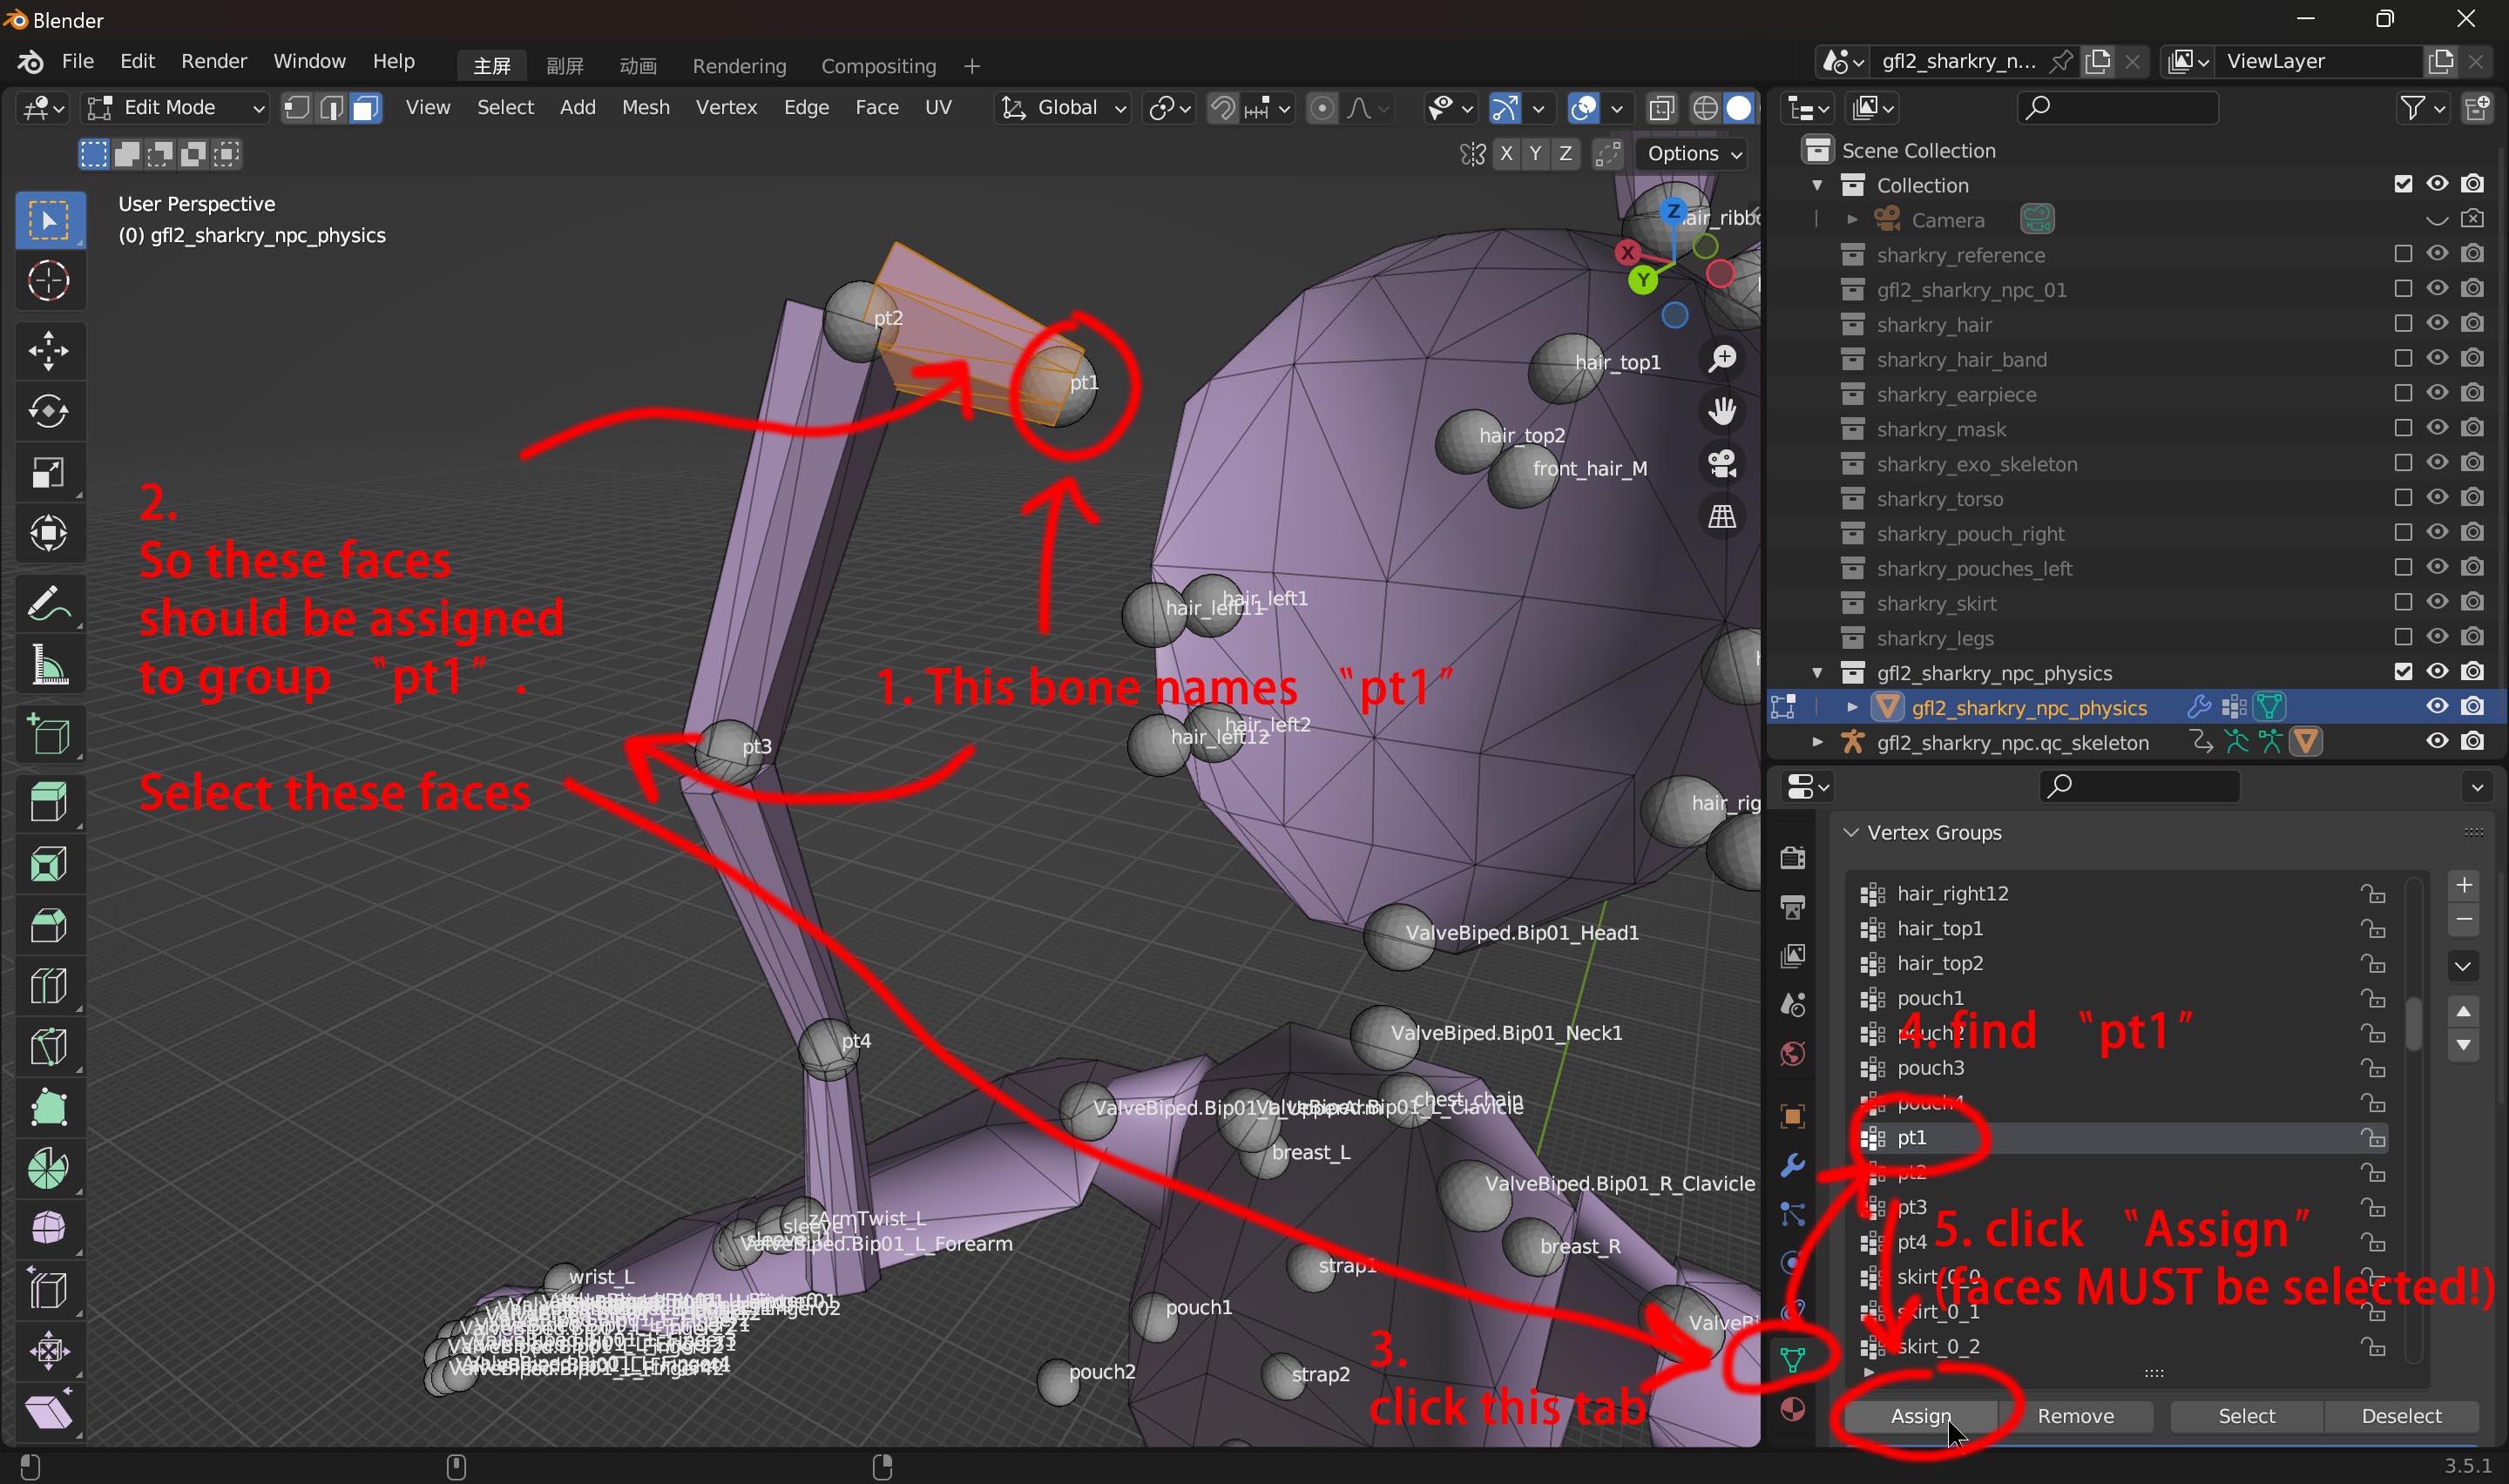Expand the gfl2_sharkry_npc.qc_skeleton tree item
This screenshot has width=2509, height=1484.
pos(1817,742)
